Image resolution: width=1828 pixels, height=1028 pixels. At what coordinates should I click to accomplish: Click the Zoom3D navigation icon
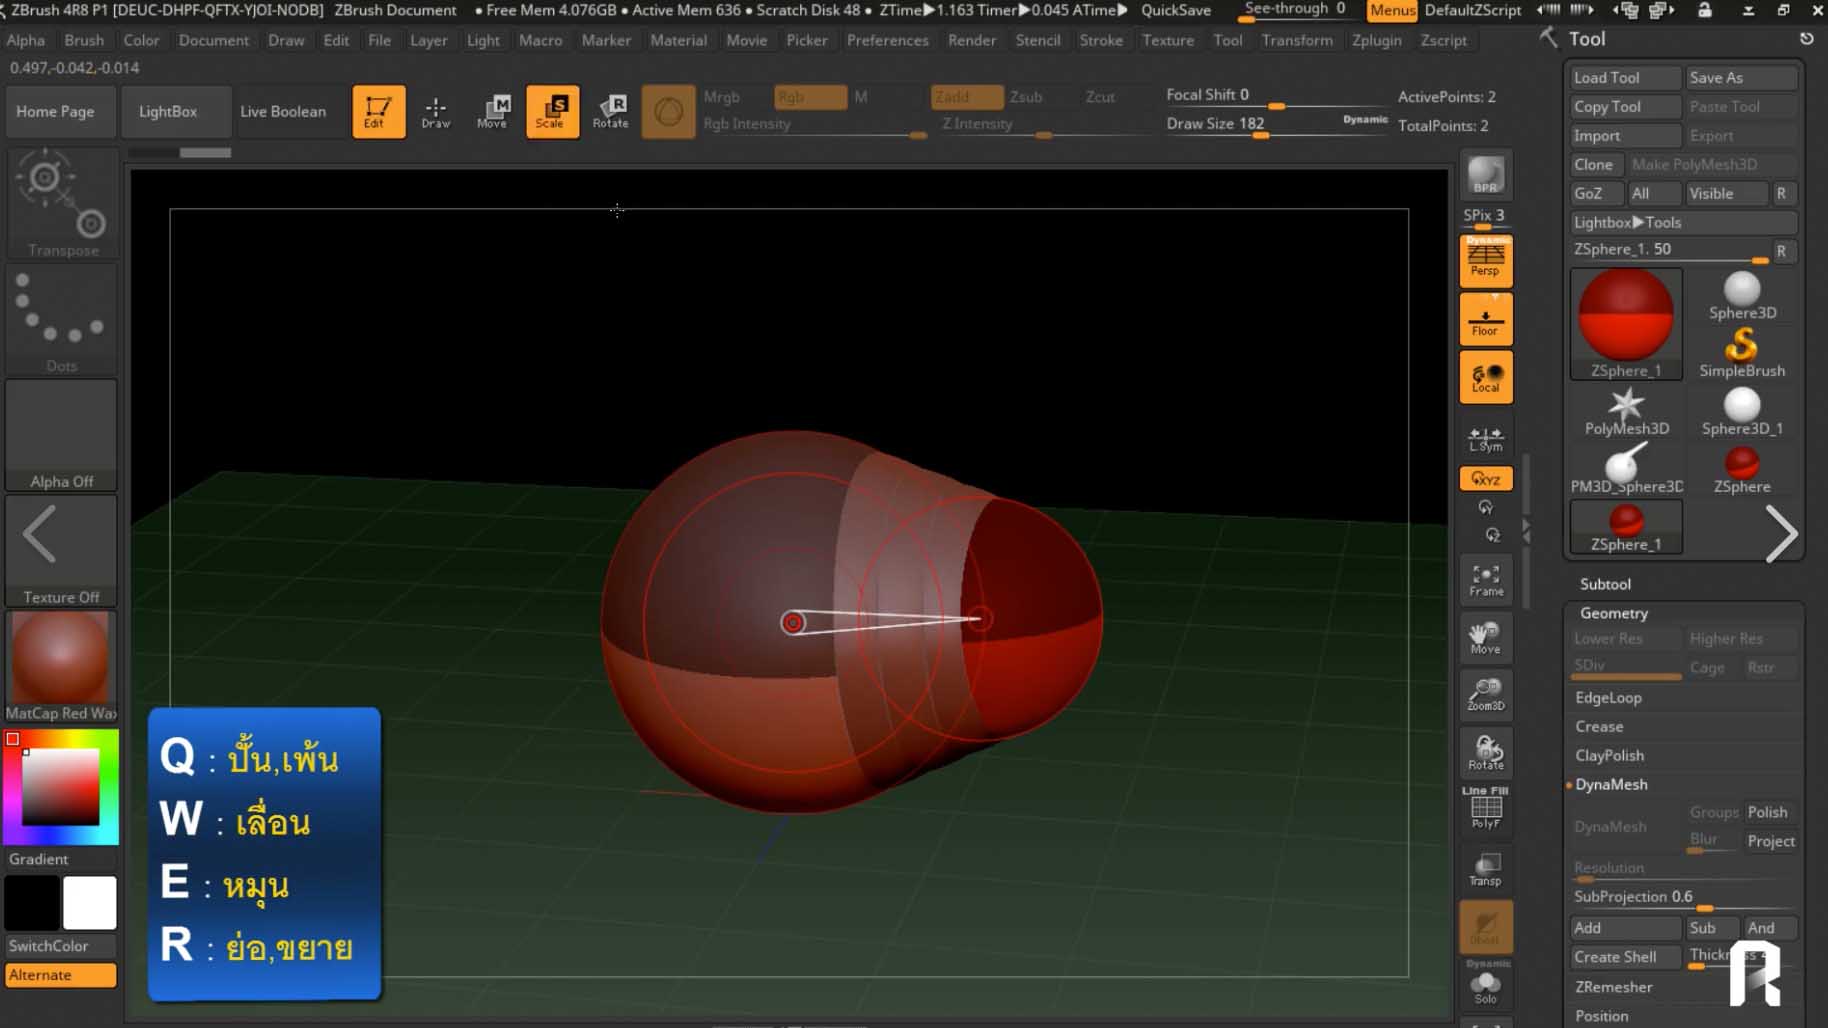click(x=1485, y=693)
